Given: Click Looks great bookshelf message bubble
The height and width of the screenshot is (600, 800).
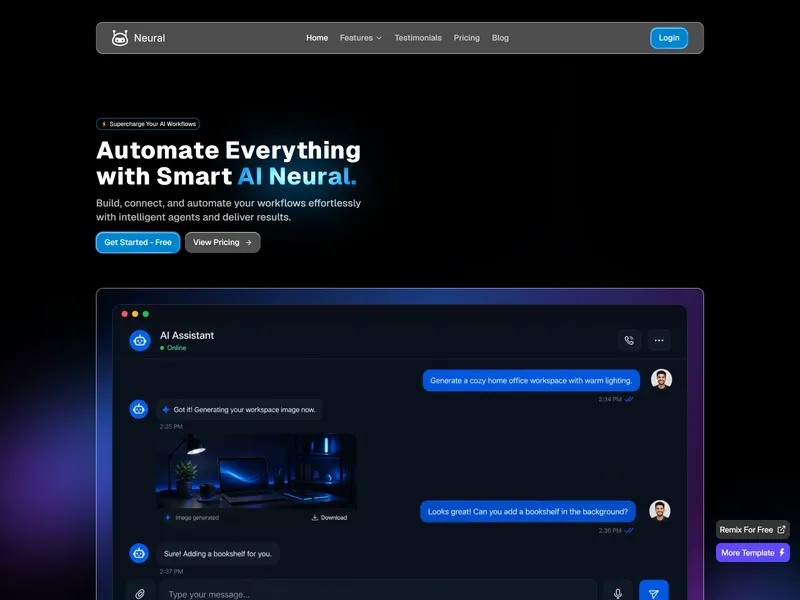Looking at the screenshot, I should (528, 512).
